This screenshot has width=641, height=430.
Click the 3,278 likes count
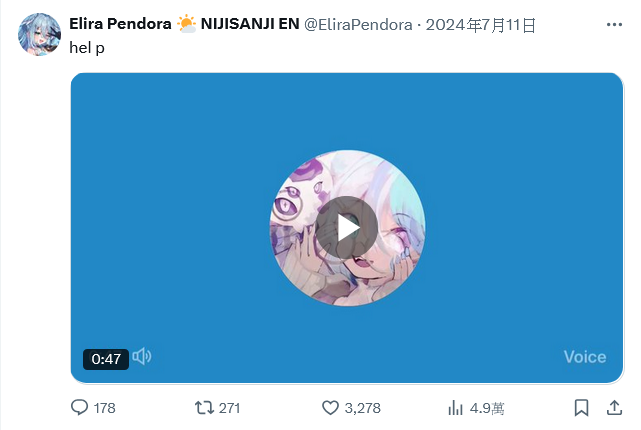[x=363, y=408]
